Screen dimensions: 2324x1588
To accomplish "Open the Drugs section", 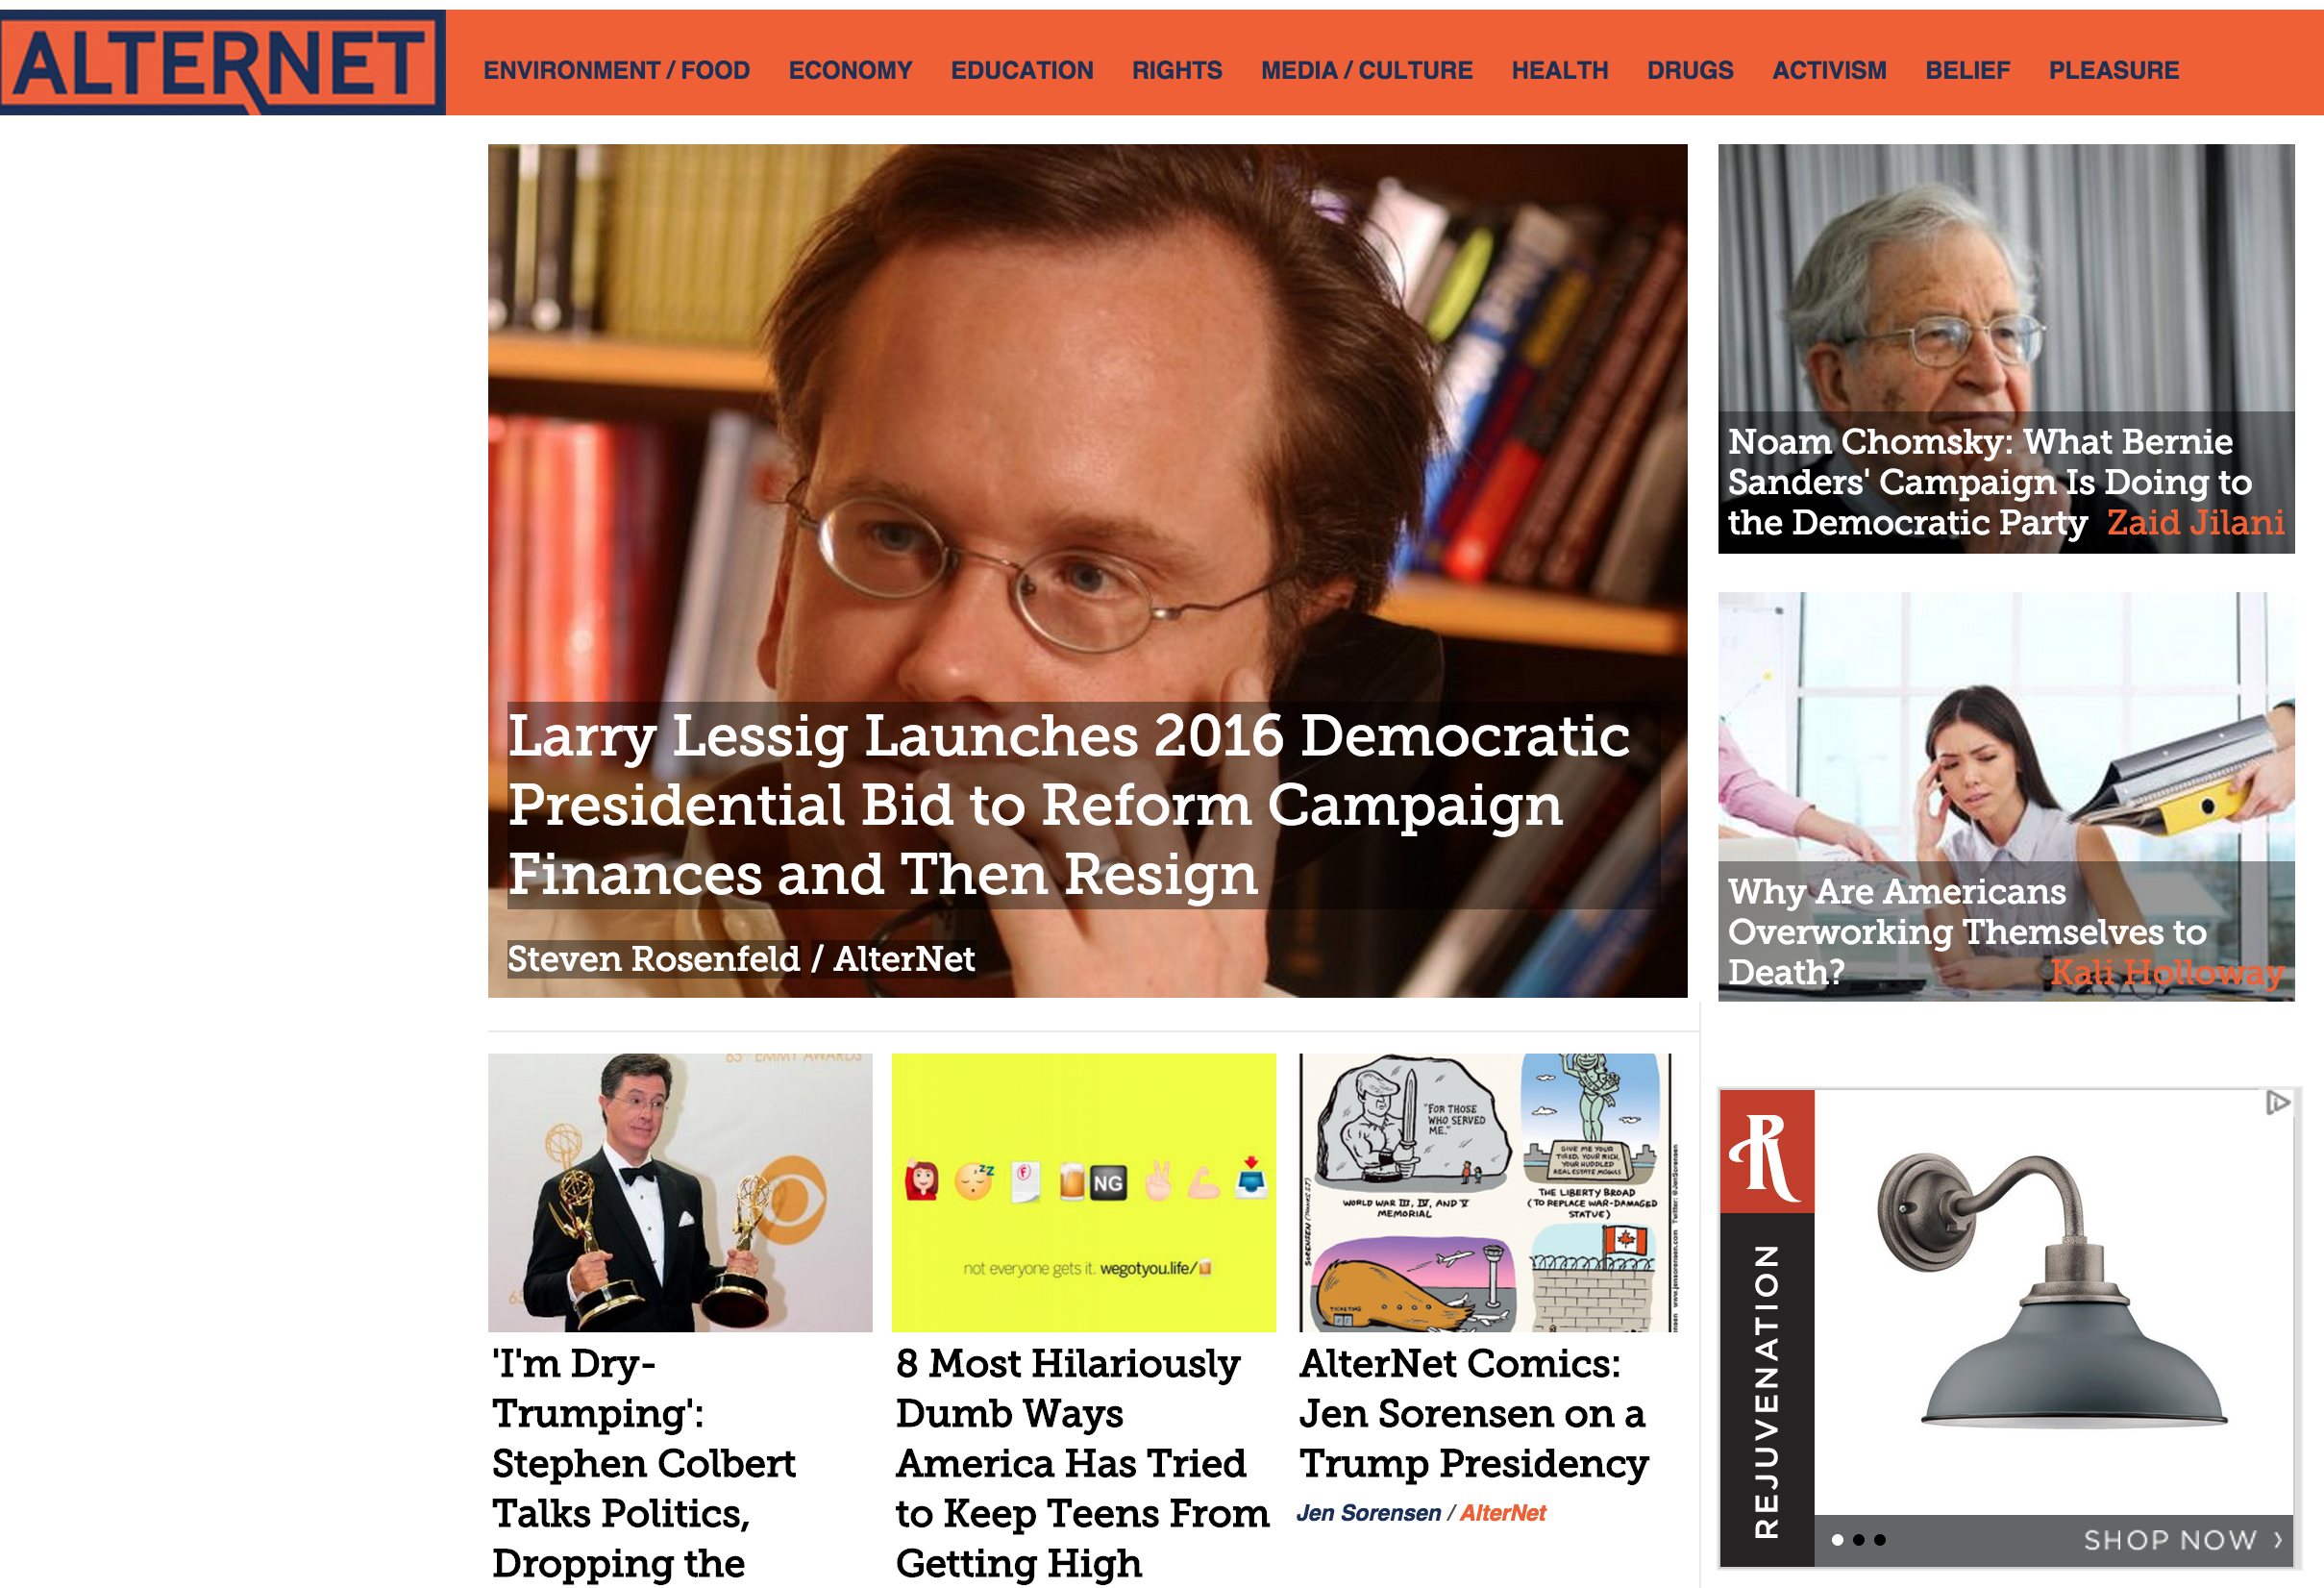I will [1690, 70].
